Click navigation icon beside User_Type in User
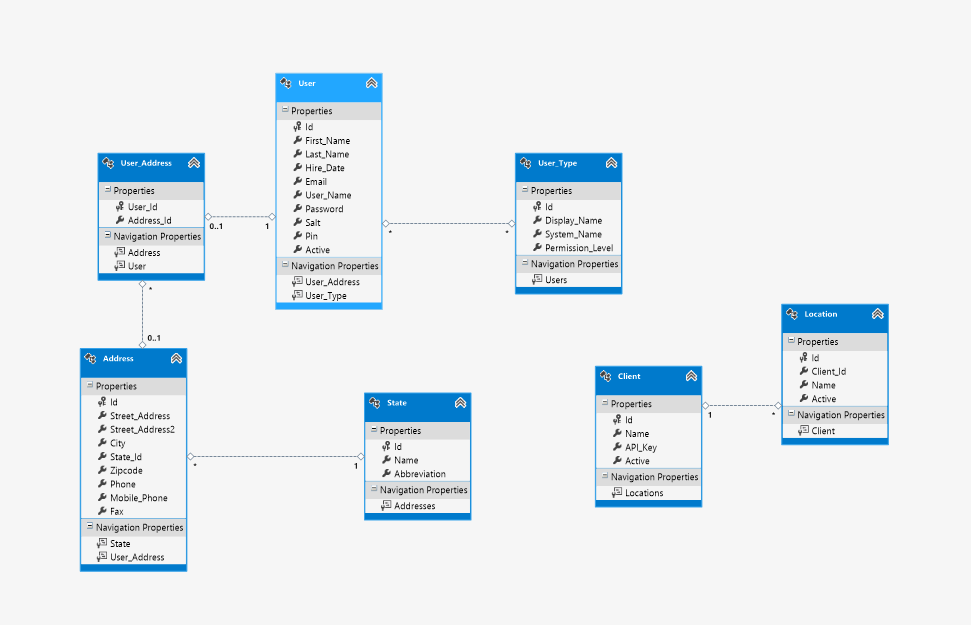The height and width of the screenshot is (625, 971). pos(297,295)
